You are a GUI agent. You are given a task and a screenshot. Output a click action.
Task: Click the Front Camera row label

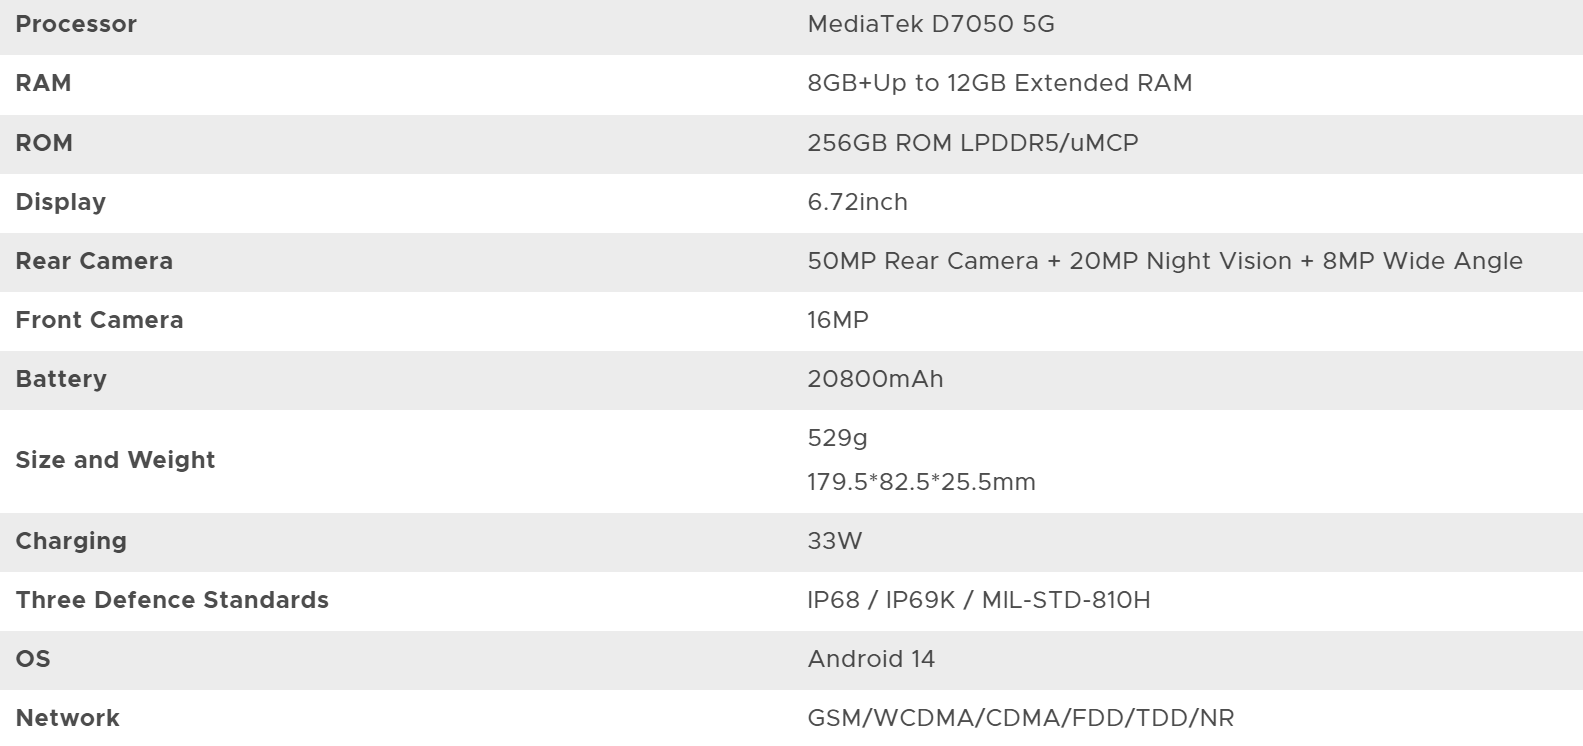(99, 320)
